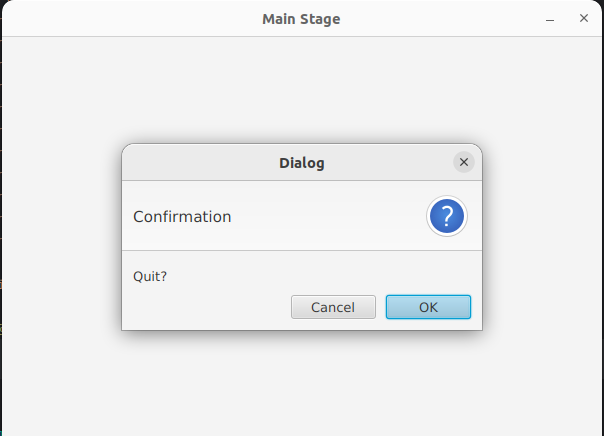
Task: Click empty Main Stage area below the dialog
Action: (300, 385)
